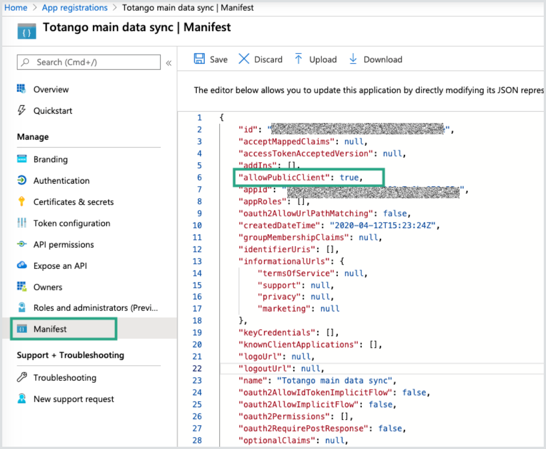Click the Overview grid icon
This screenshot has width=546, height=449.
21,88
